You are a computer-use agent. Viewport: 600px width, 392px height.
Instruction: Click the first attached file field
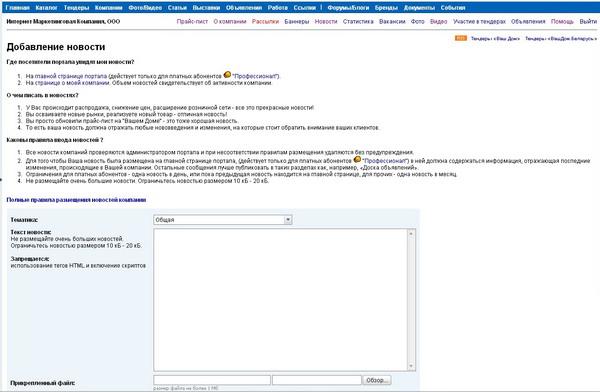coord(212,380)
